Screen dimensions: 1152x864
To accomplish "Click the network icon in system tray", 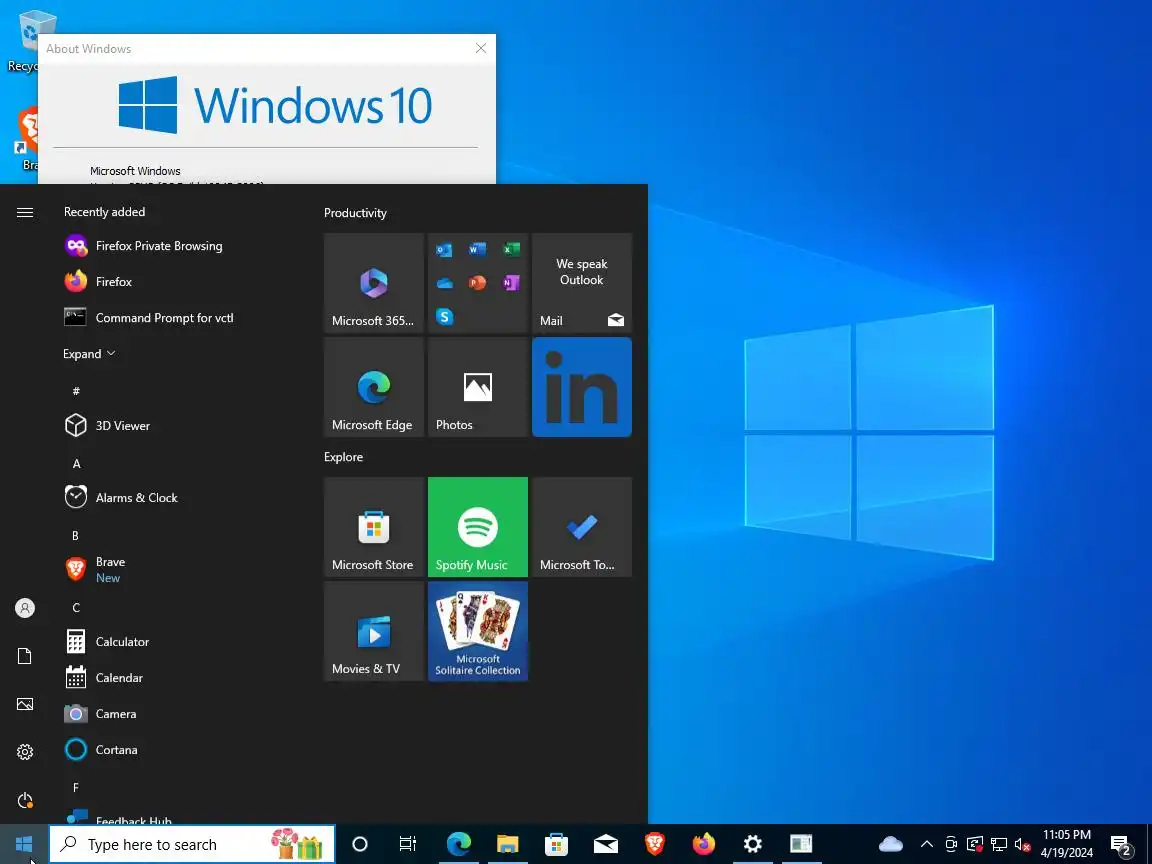I will [998, 844].
